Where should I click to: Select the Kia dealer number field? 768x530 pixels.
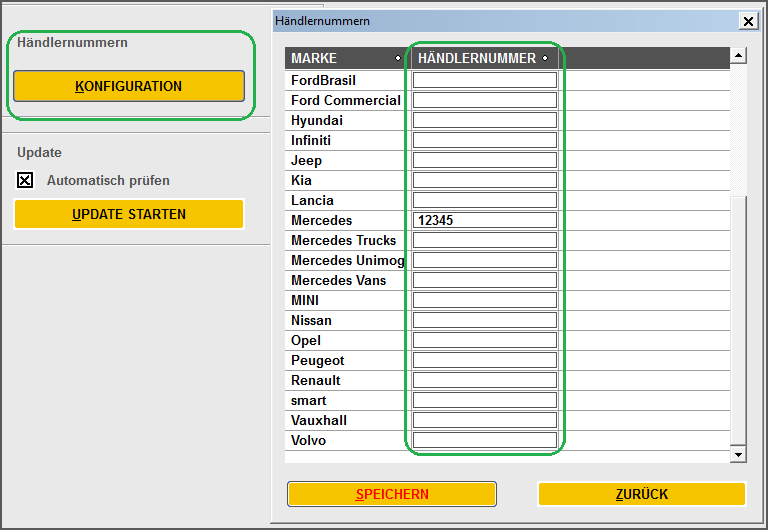tap(484, 180)
